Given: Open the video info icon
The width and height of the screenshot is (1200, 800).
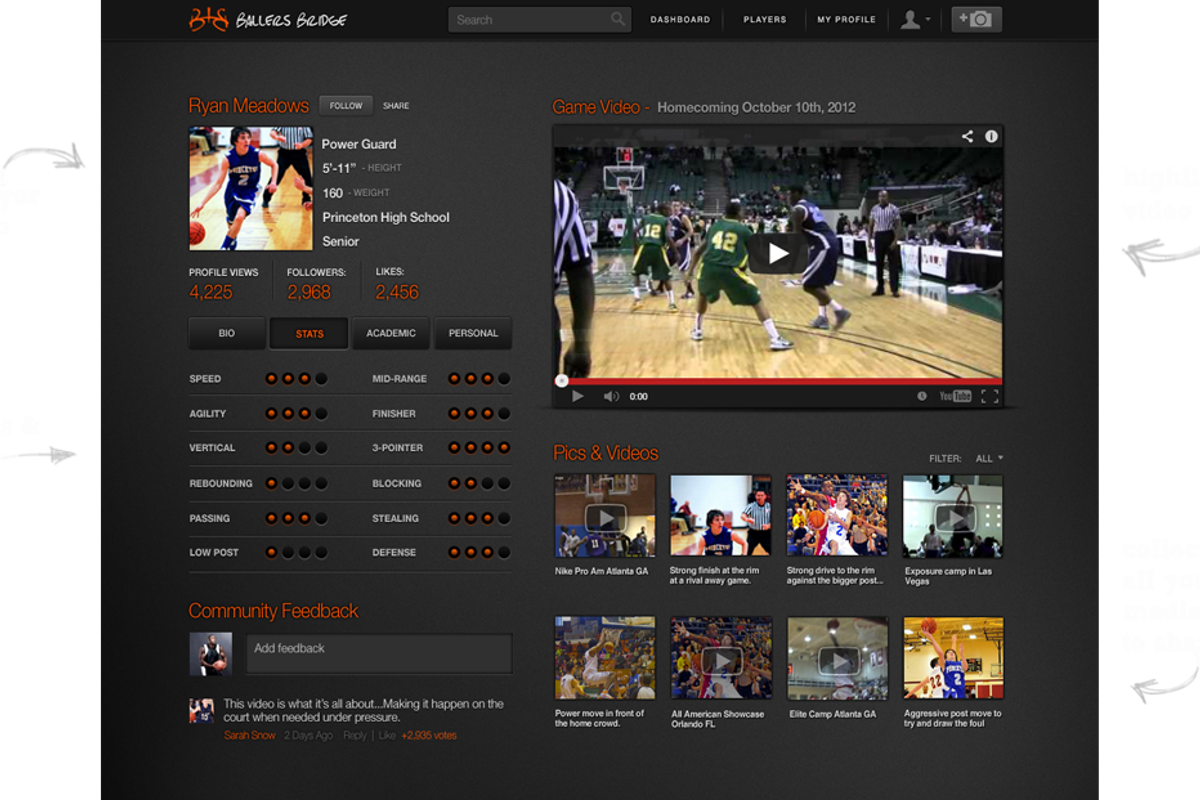Looking at the screenshot, I should coord(991,136).
